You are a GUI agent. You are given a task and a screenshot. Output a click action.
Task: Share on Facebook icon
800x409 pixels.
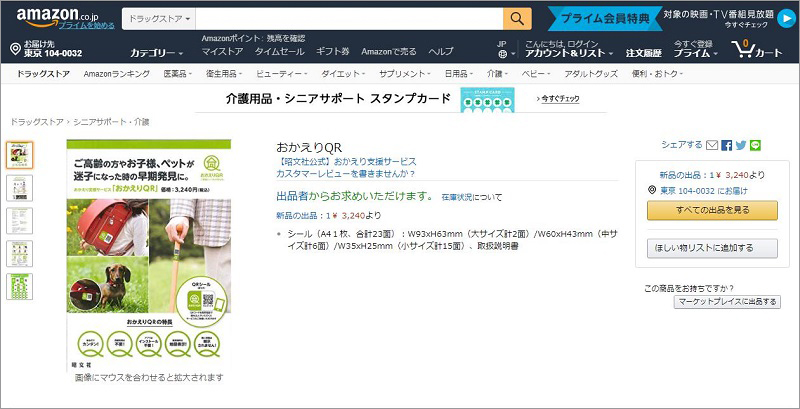(x=727, y=145)
